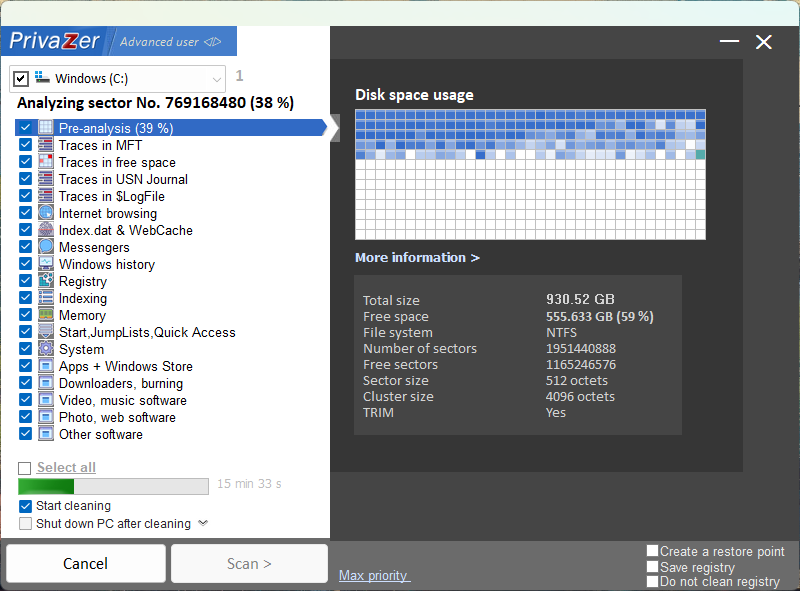Click the Max priority link
This screenshot has height=591, width=800.
(374, 576)
